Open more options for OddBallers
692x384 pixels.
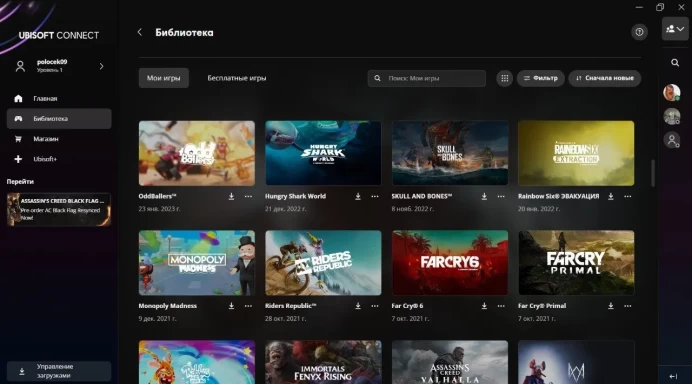248,196
